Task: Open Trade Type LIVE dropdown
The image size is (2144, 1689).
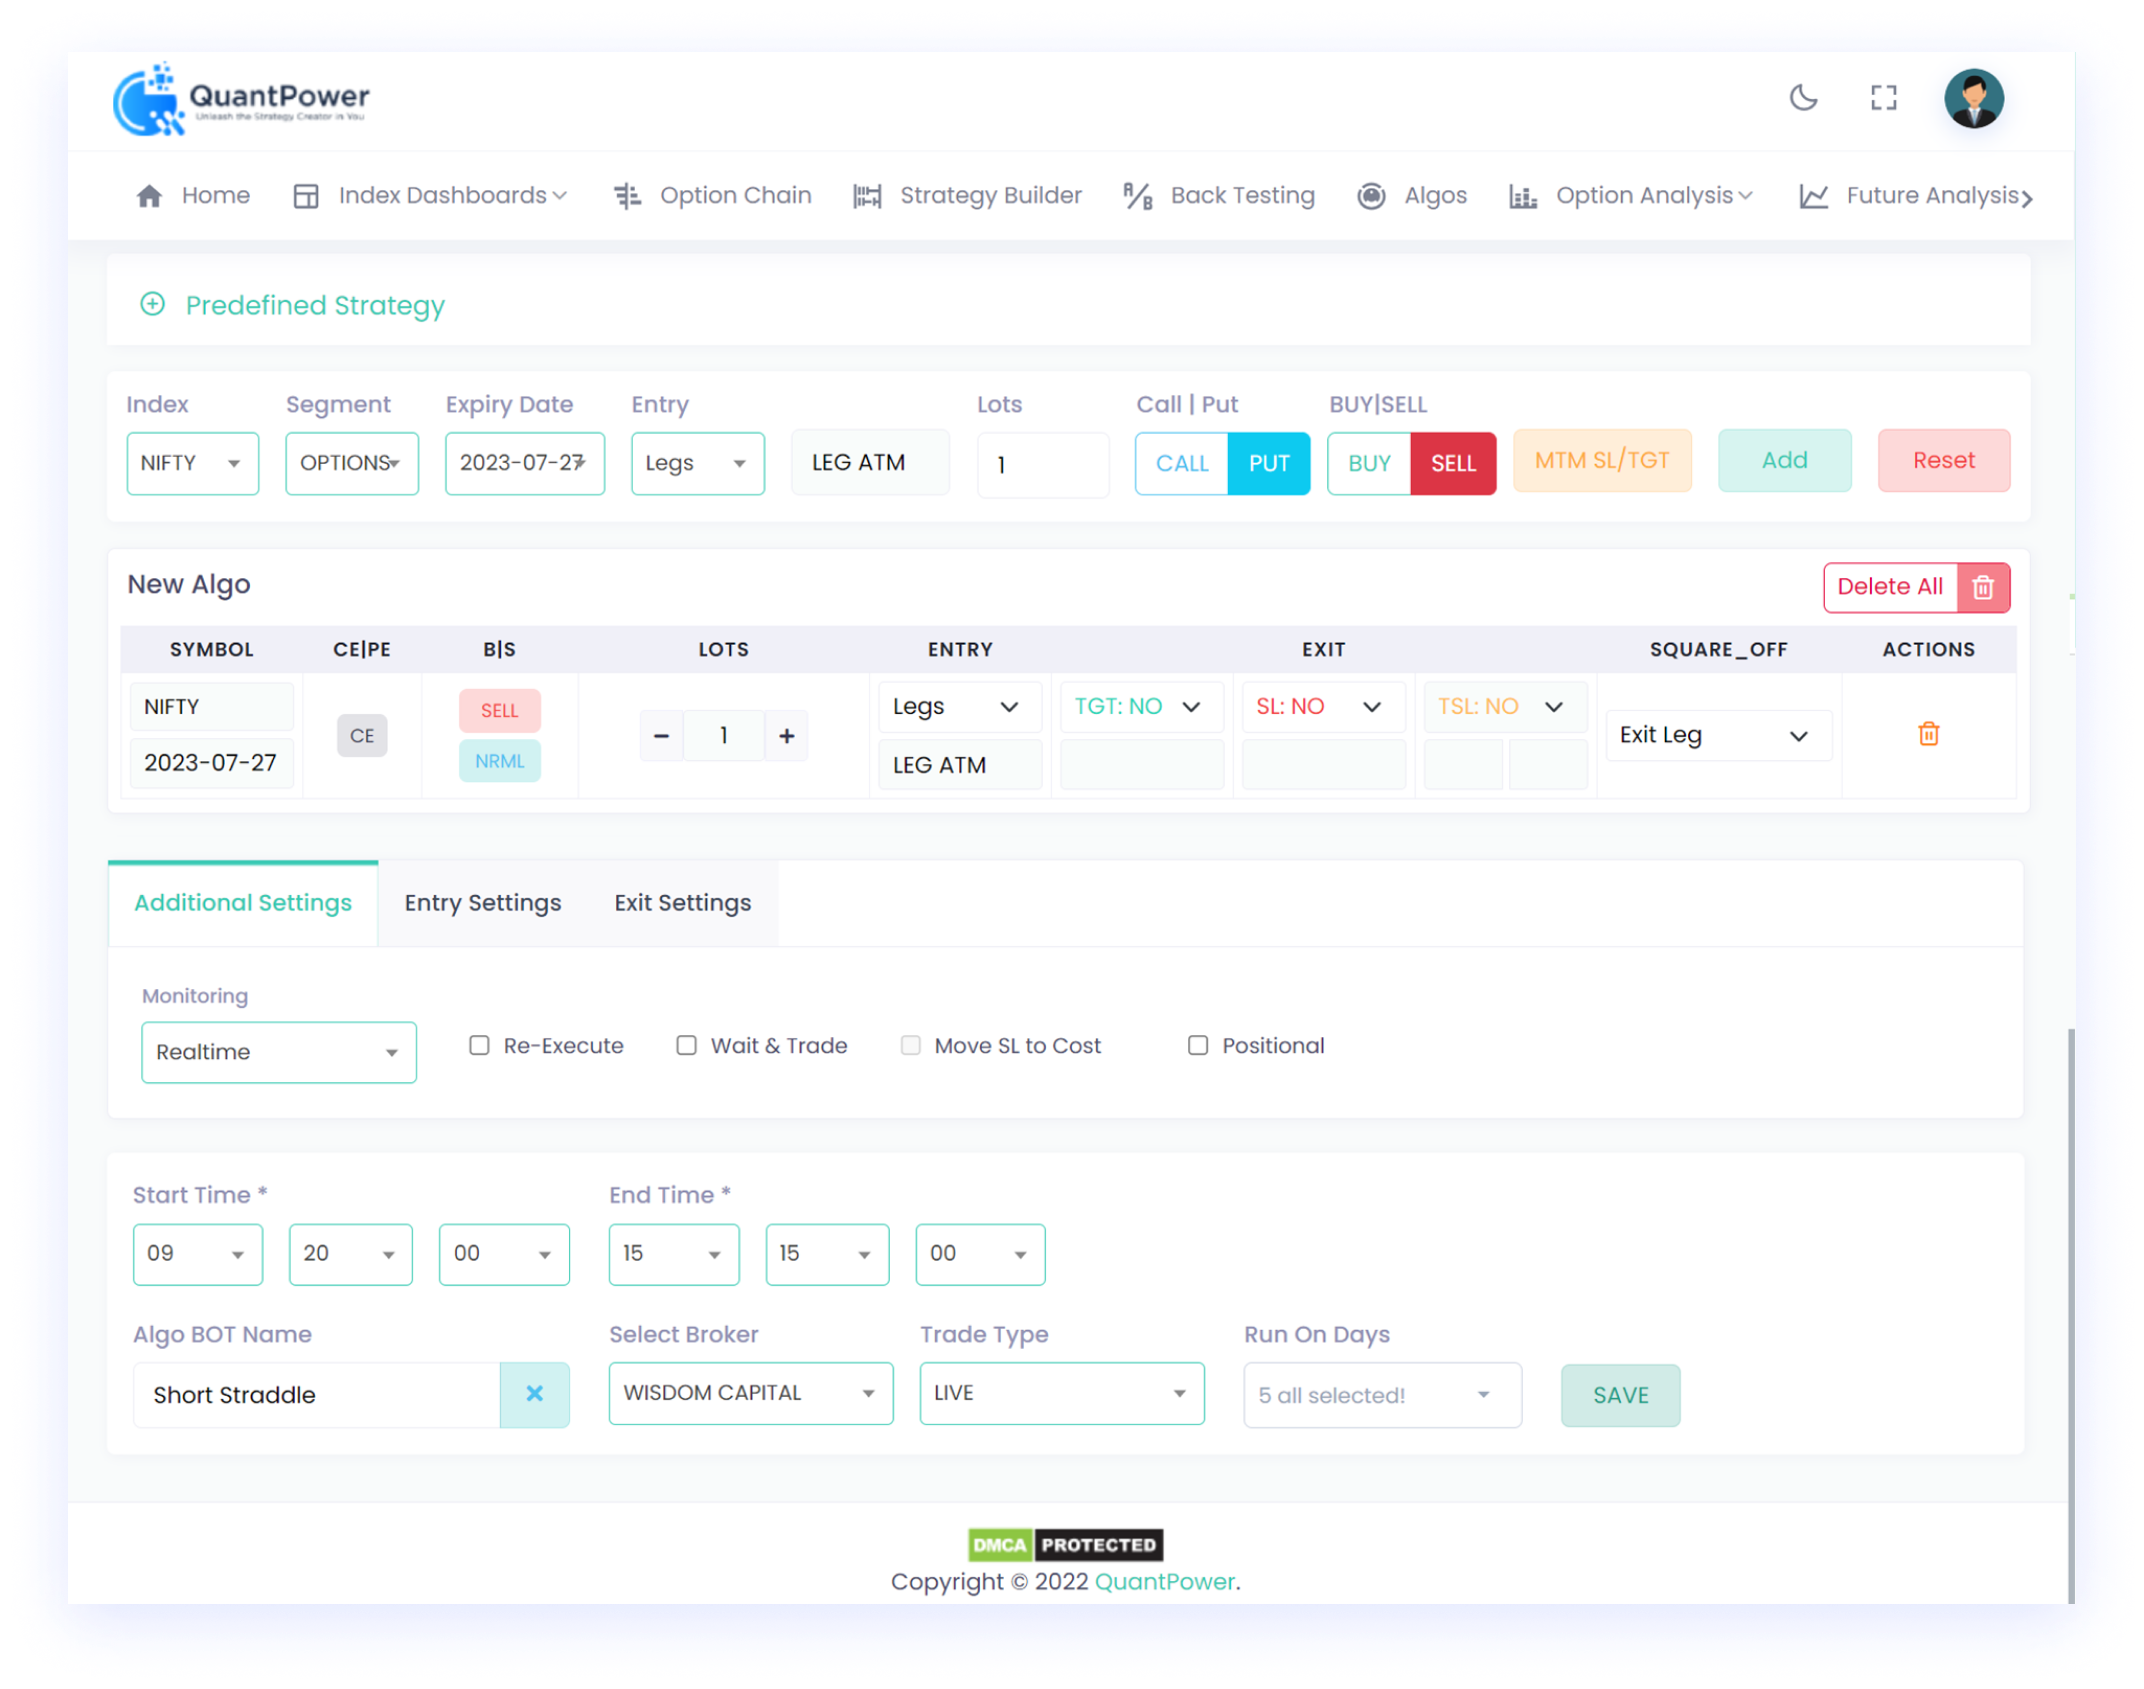Action: [x=1061, y=1392]
